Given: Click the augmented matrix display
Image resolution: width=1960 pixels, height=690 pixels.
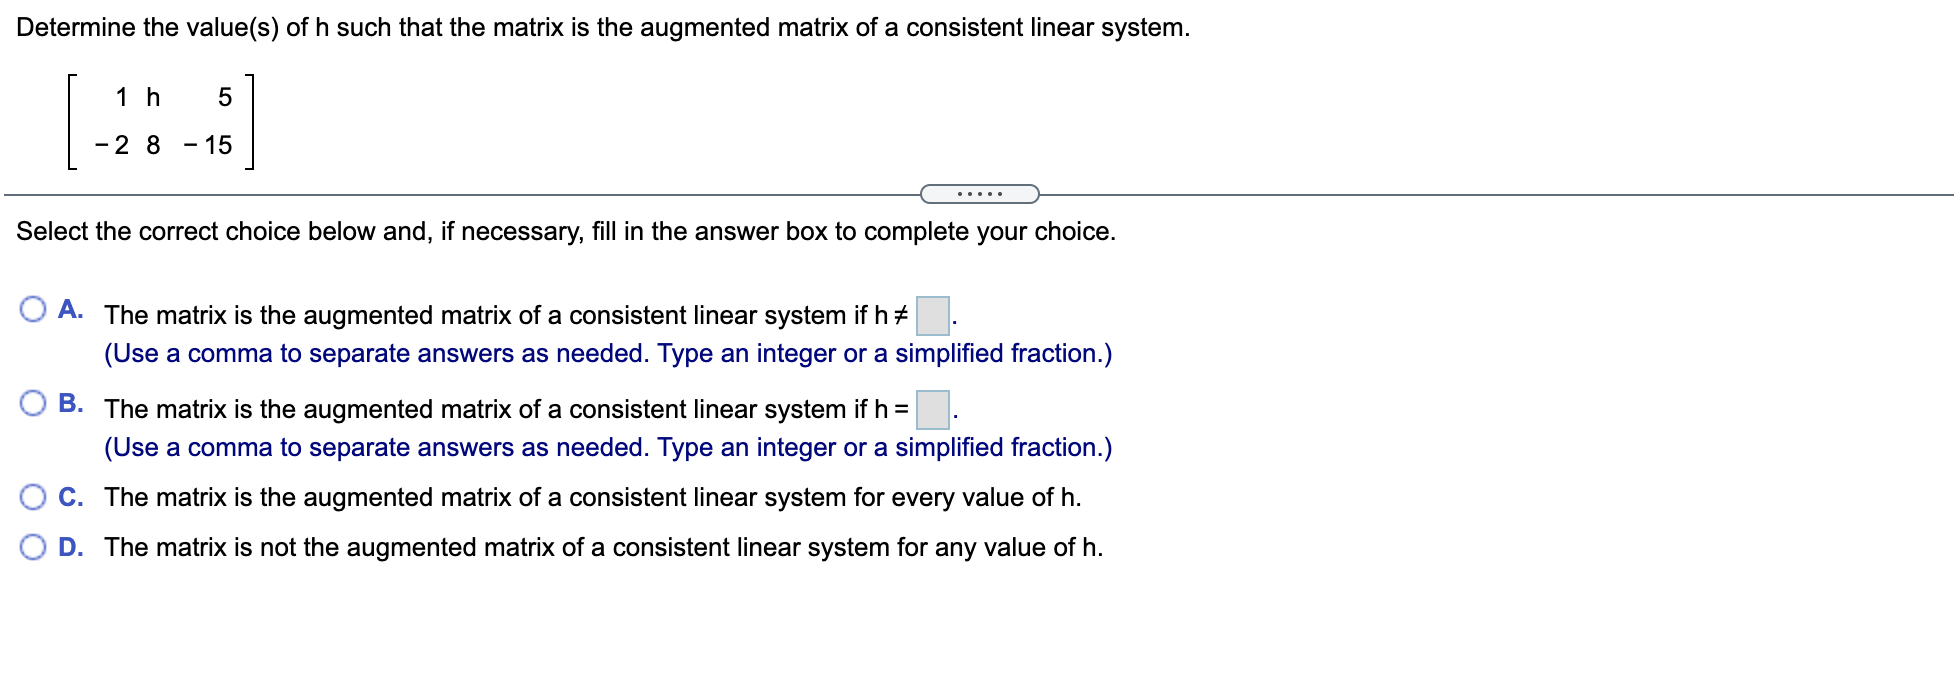Looking at the screenshot, I should click(160, 120).
